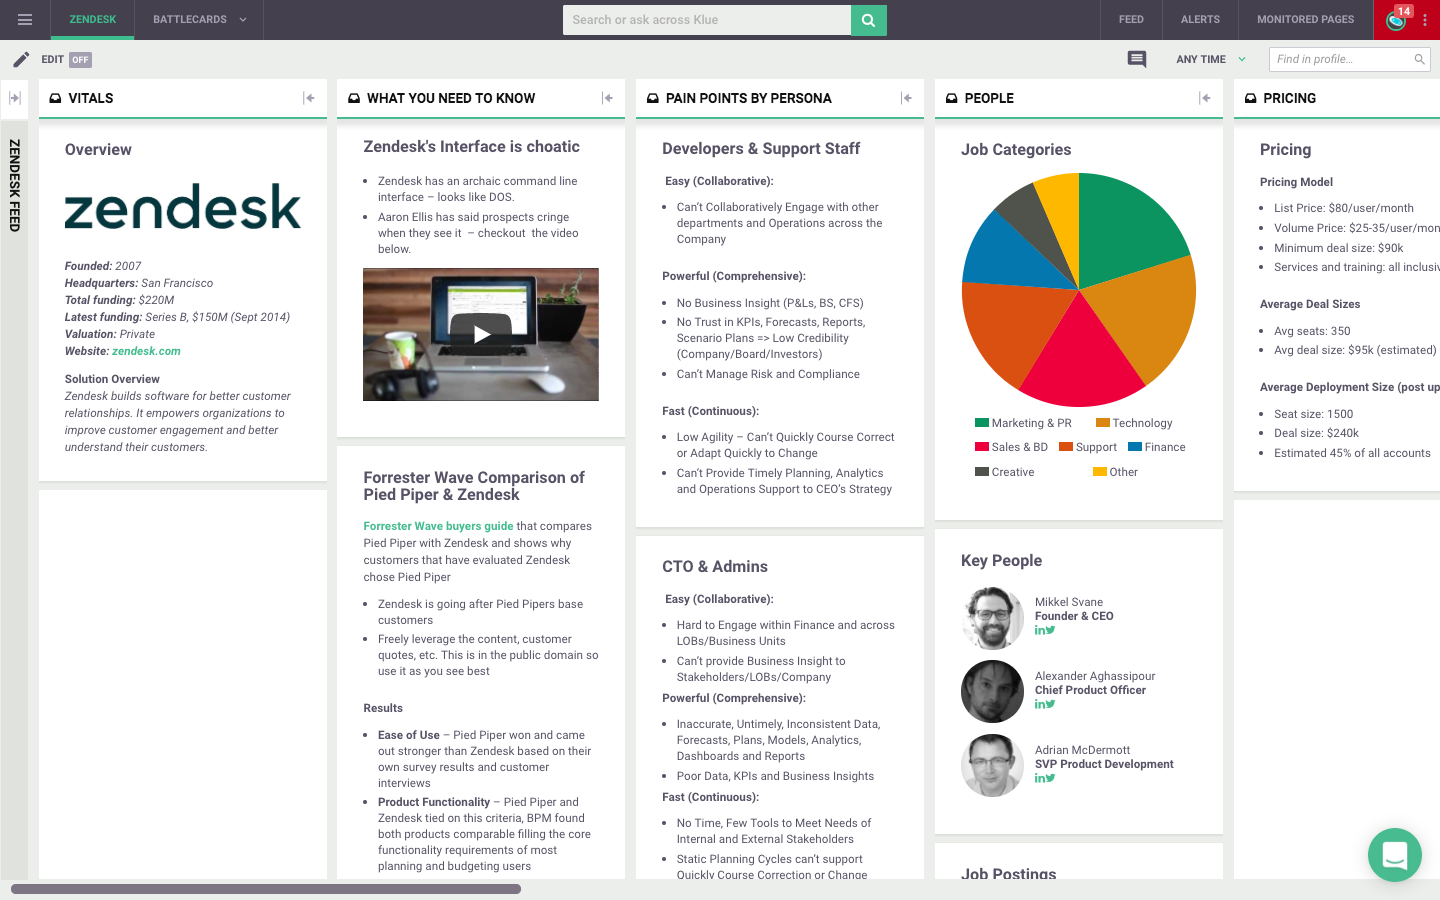The width and height of the screenshot is (1440, 900).
Task: Click the Pain Points column header icon
Action: point(653,98)
